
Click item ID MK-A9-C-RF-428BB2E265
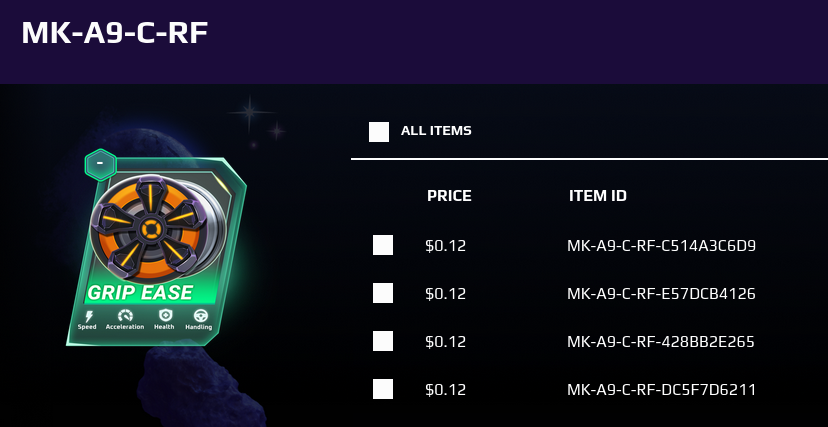pyautogui.click(x=661, y=341)
